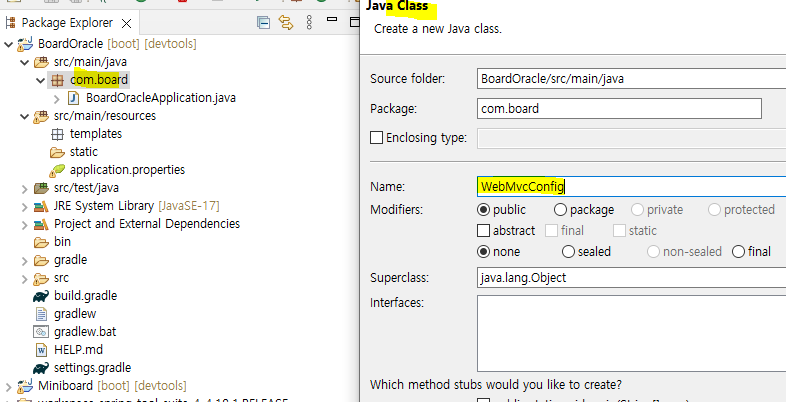Click the Source folder text field

(632, 78)
